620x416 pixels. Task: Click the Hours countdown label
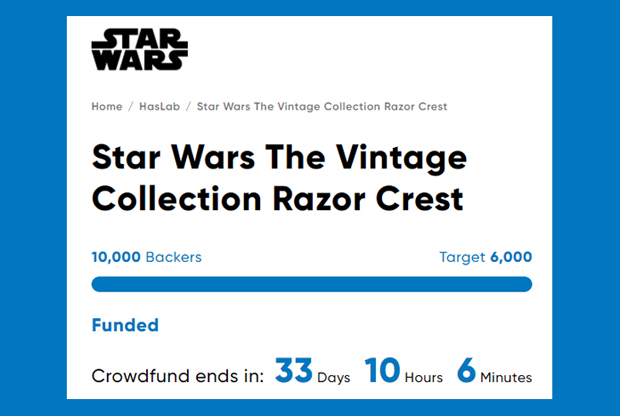[x=424, y=378]
